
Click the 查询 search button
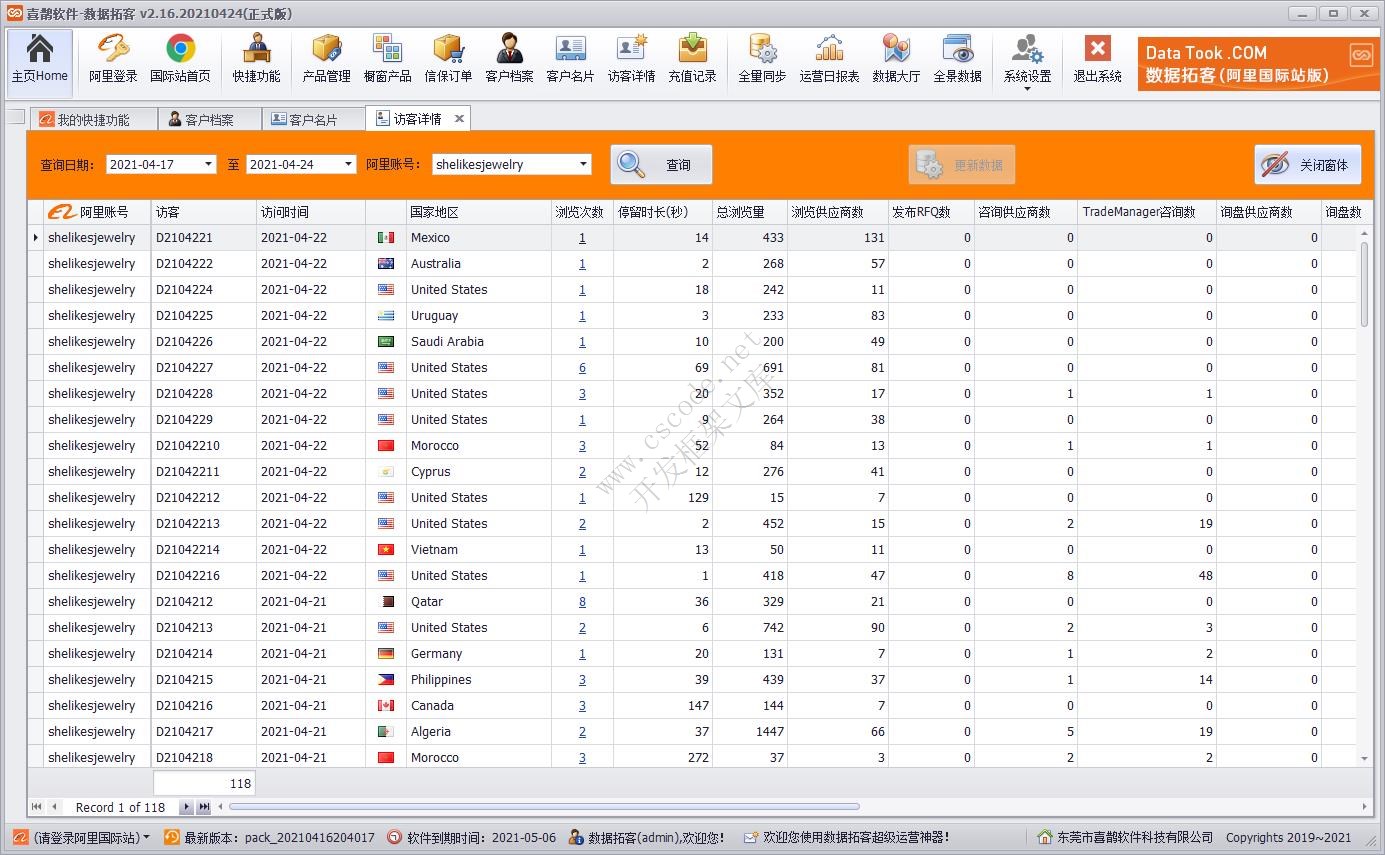[x=661, y=165]
